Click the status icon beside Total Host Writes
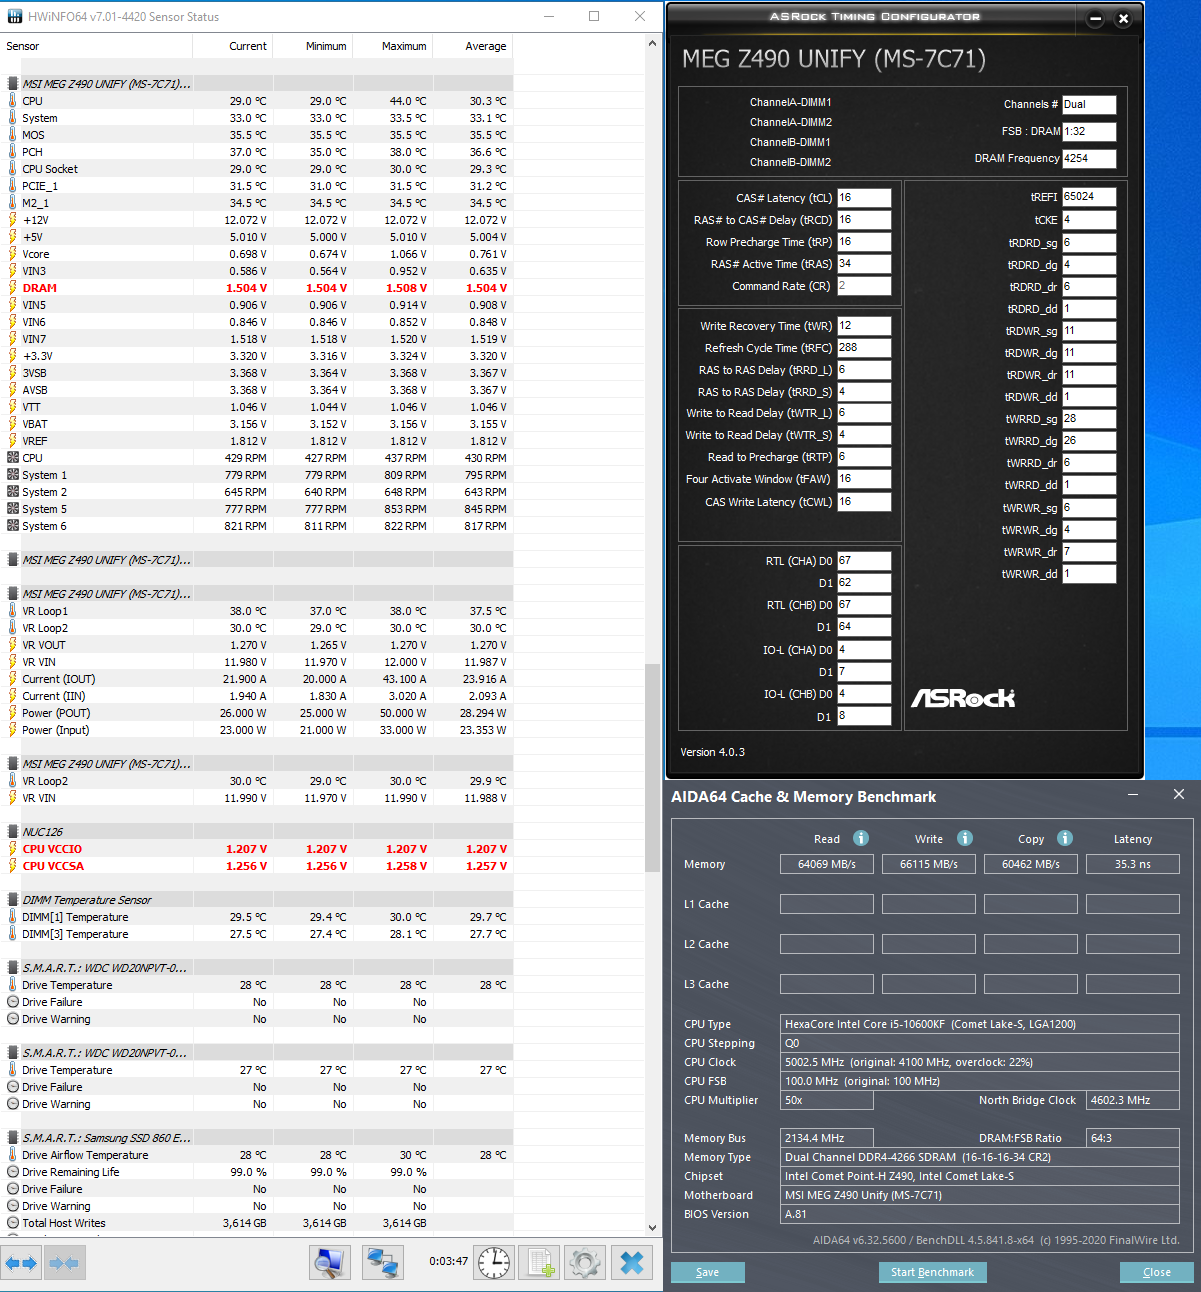The image size is (1201, 1292). click(x=13, y=1223)
